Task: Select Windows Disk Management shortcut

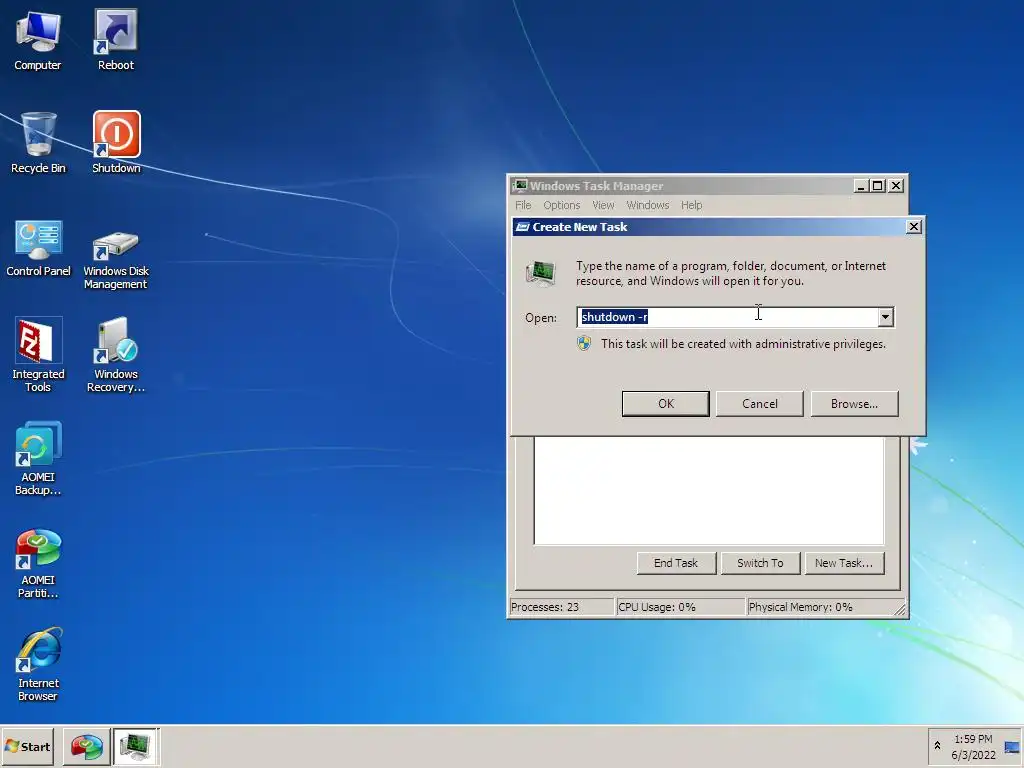Action: click(116, 259)
